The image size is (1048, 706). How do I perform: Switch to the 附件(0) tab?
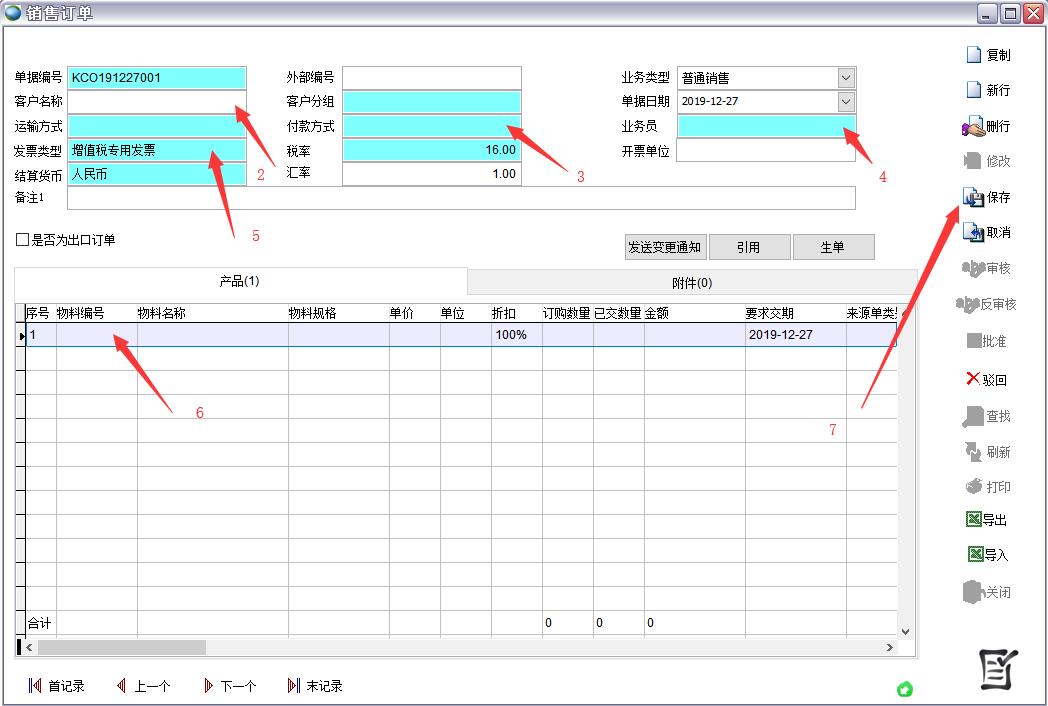pos(691,282)
